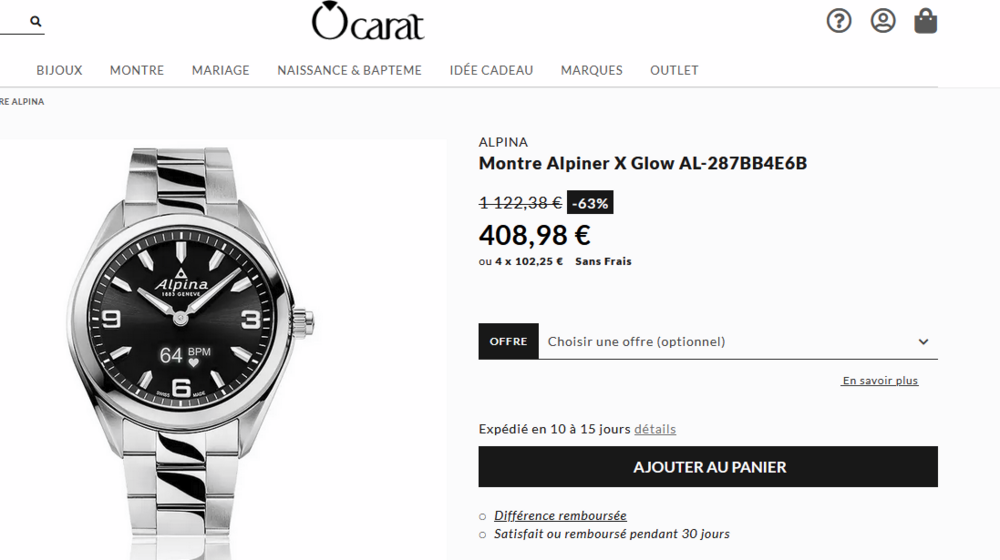Screen dimensions: 1000x560
Task: Open the Choisir une offre selector
Action: tap(738, 341)
